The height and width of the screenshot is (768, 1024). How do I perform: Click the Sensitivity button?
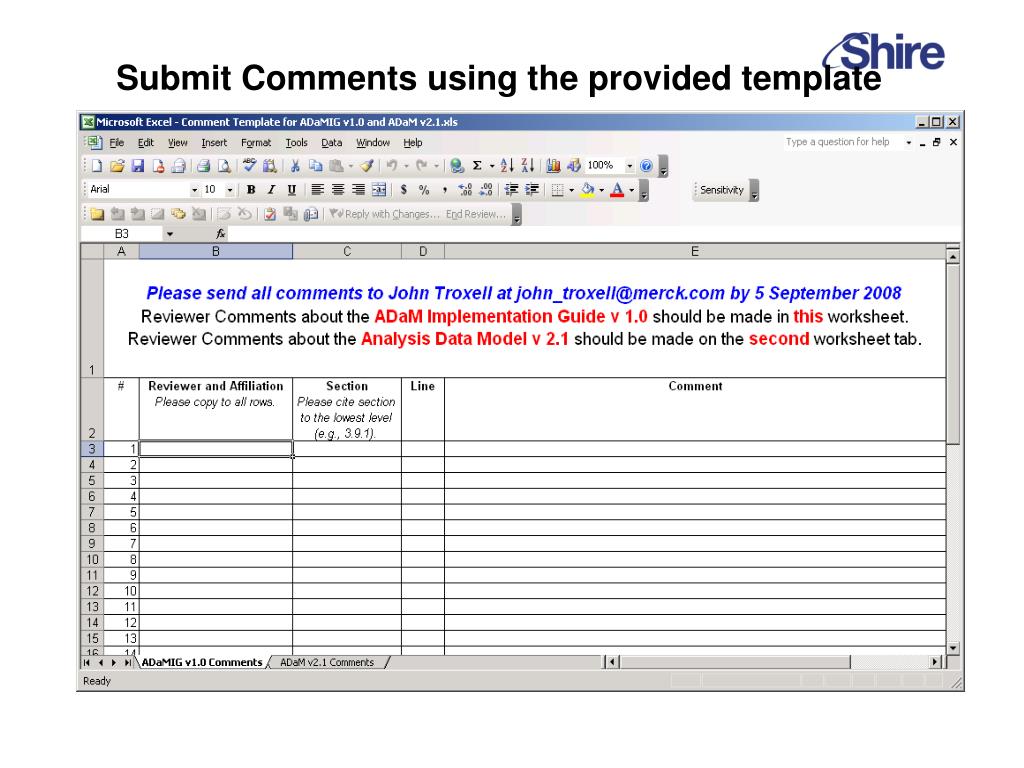coord(722,190)
